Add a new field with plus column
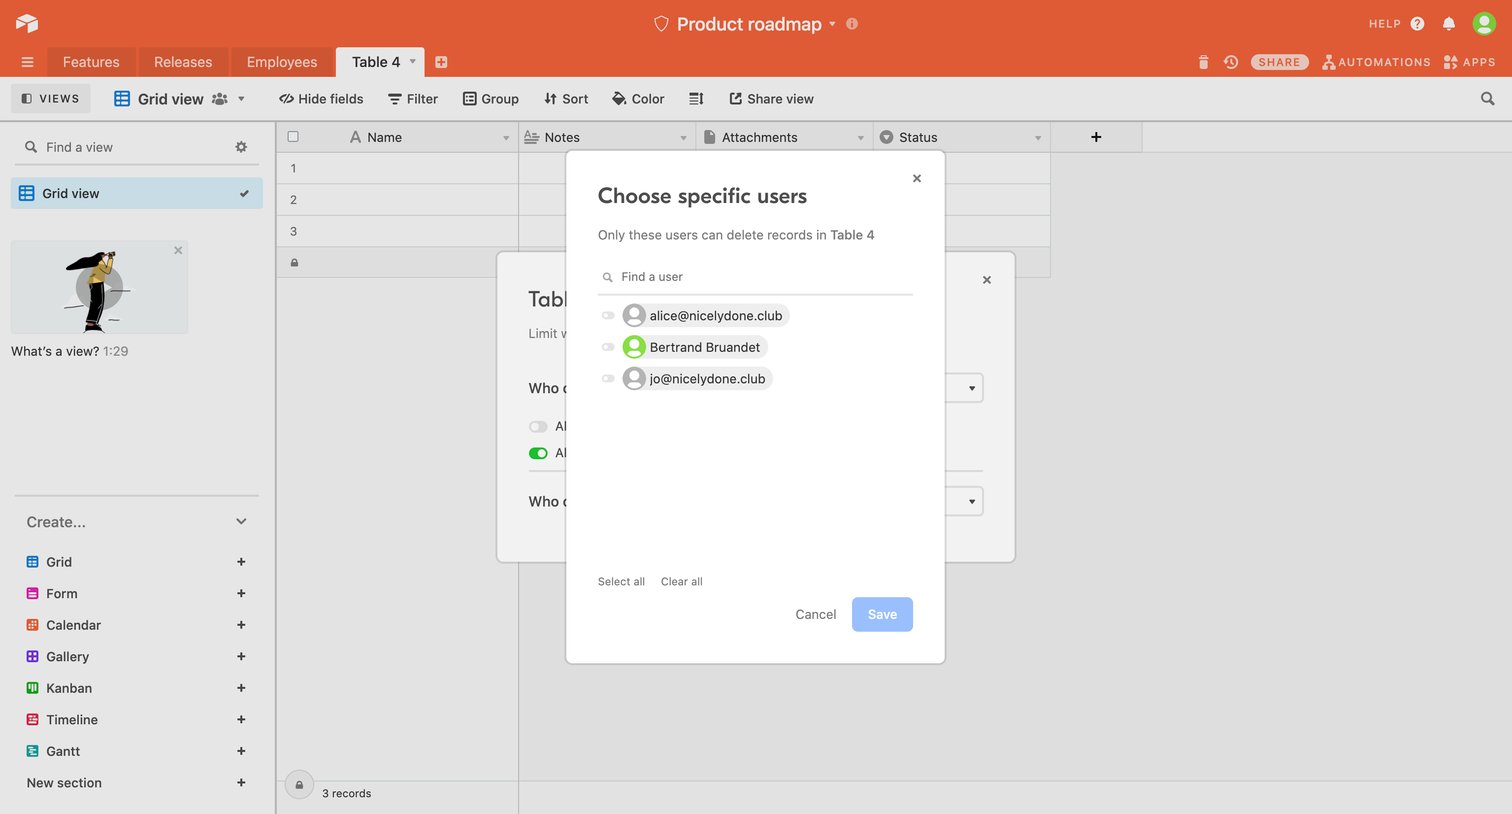Screen dimensions: 1512x814 point(1096,137)
